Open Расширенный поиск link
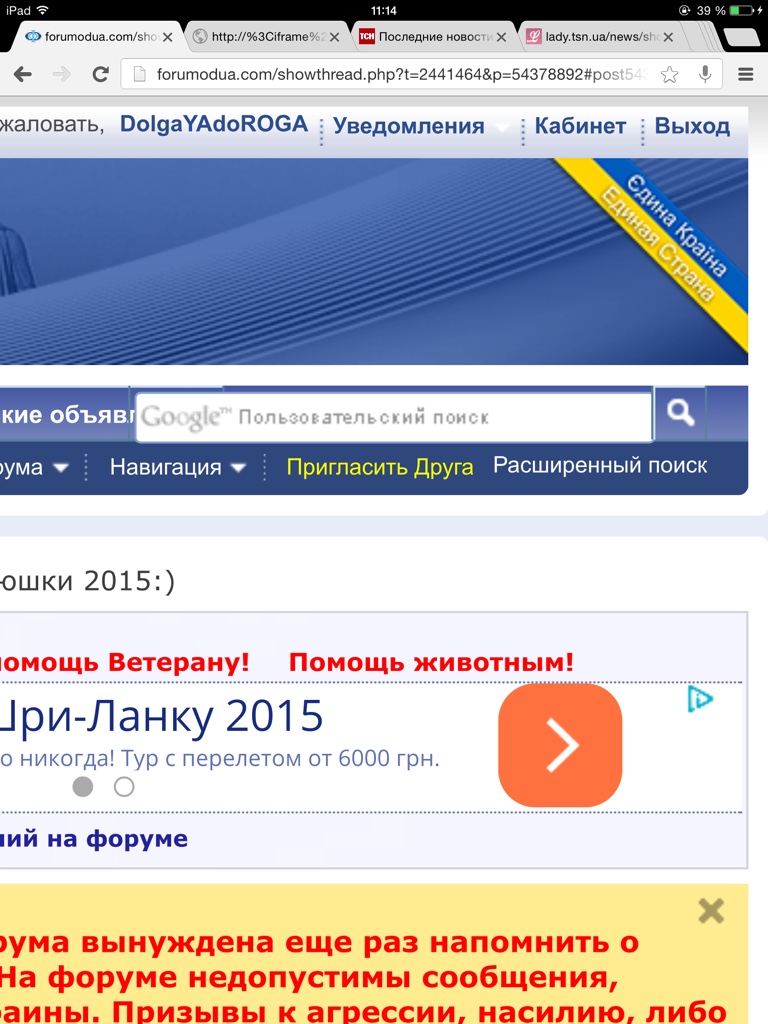This screenshot has width=768, height=1024. tap(600, 466)
